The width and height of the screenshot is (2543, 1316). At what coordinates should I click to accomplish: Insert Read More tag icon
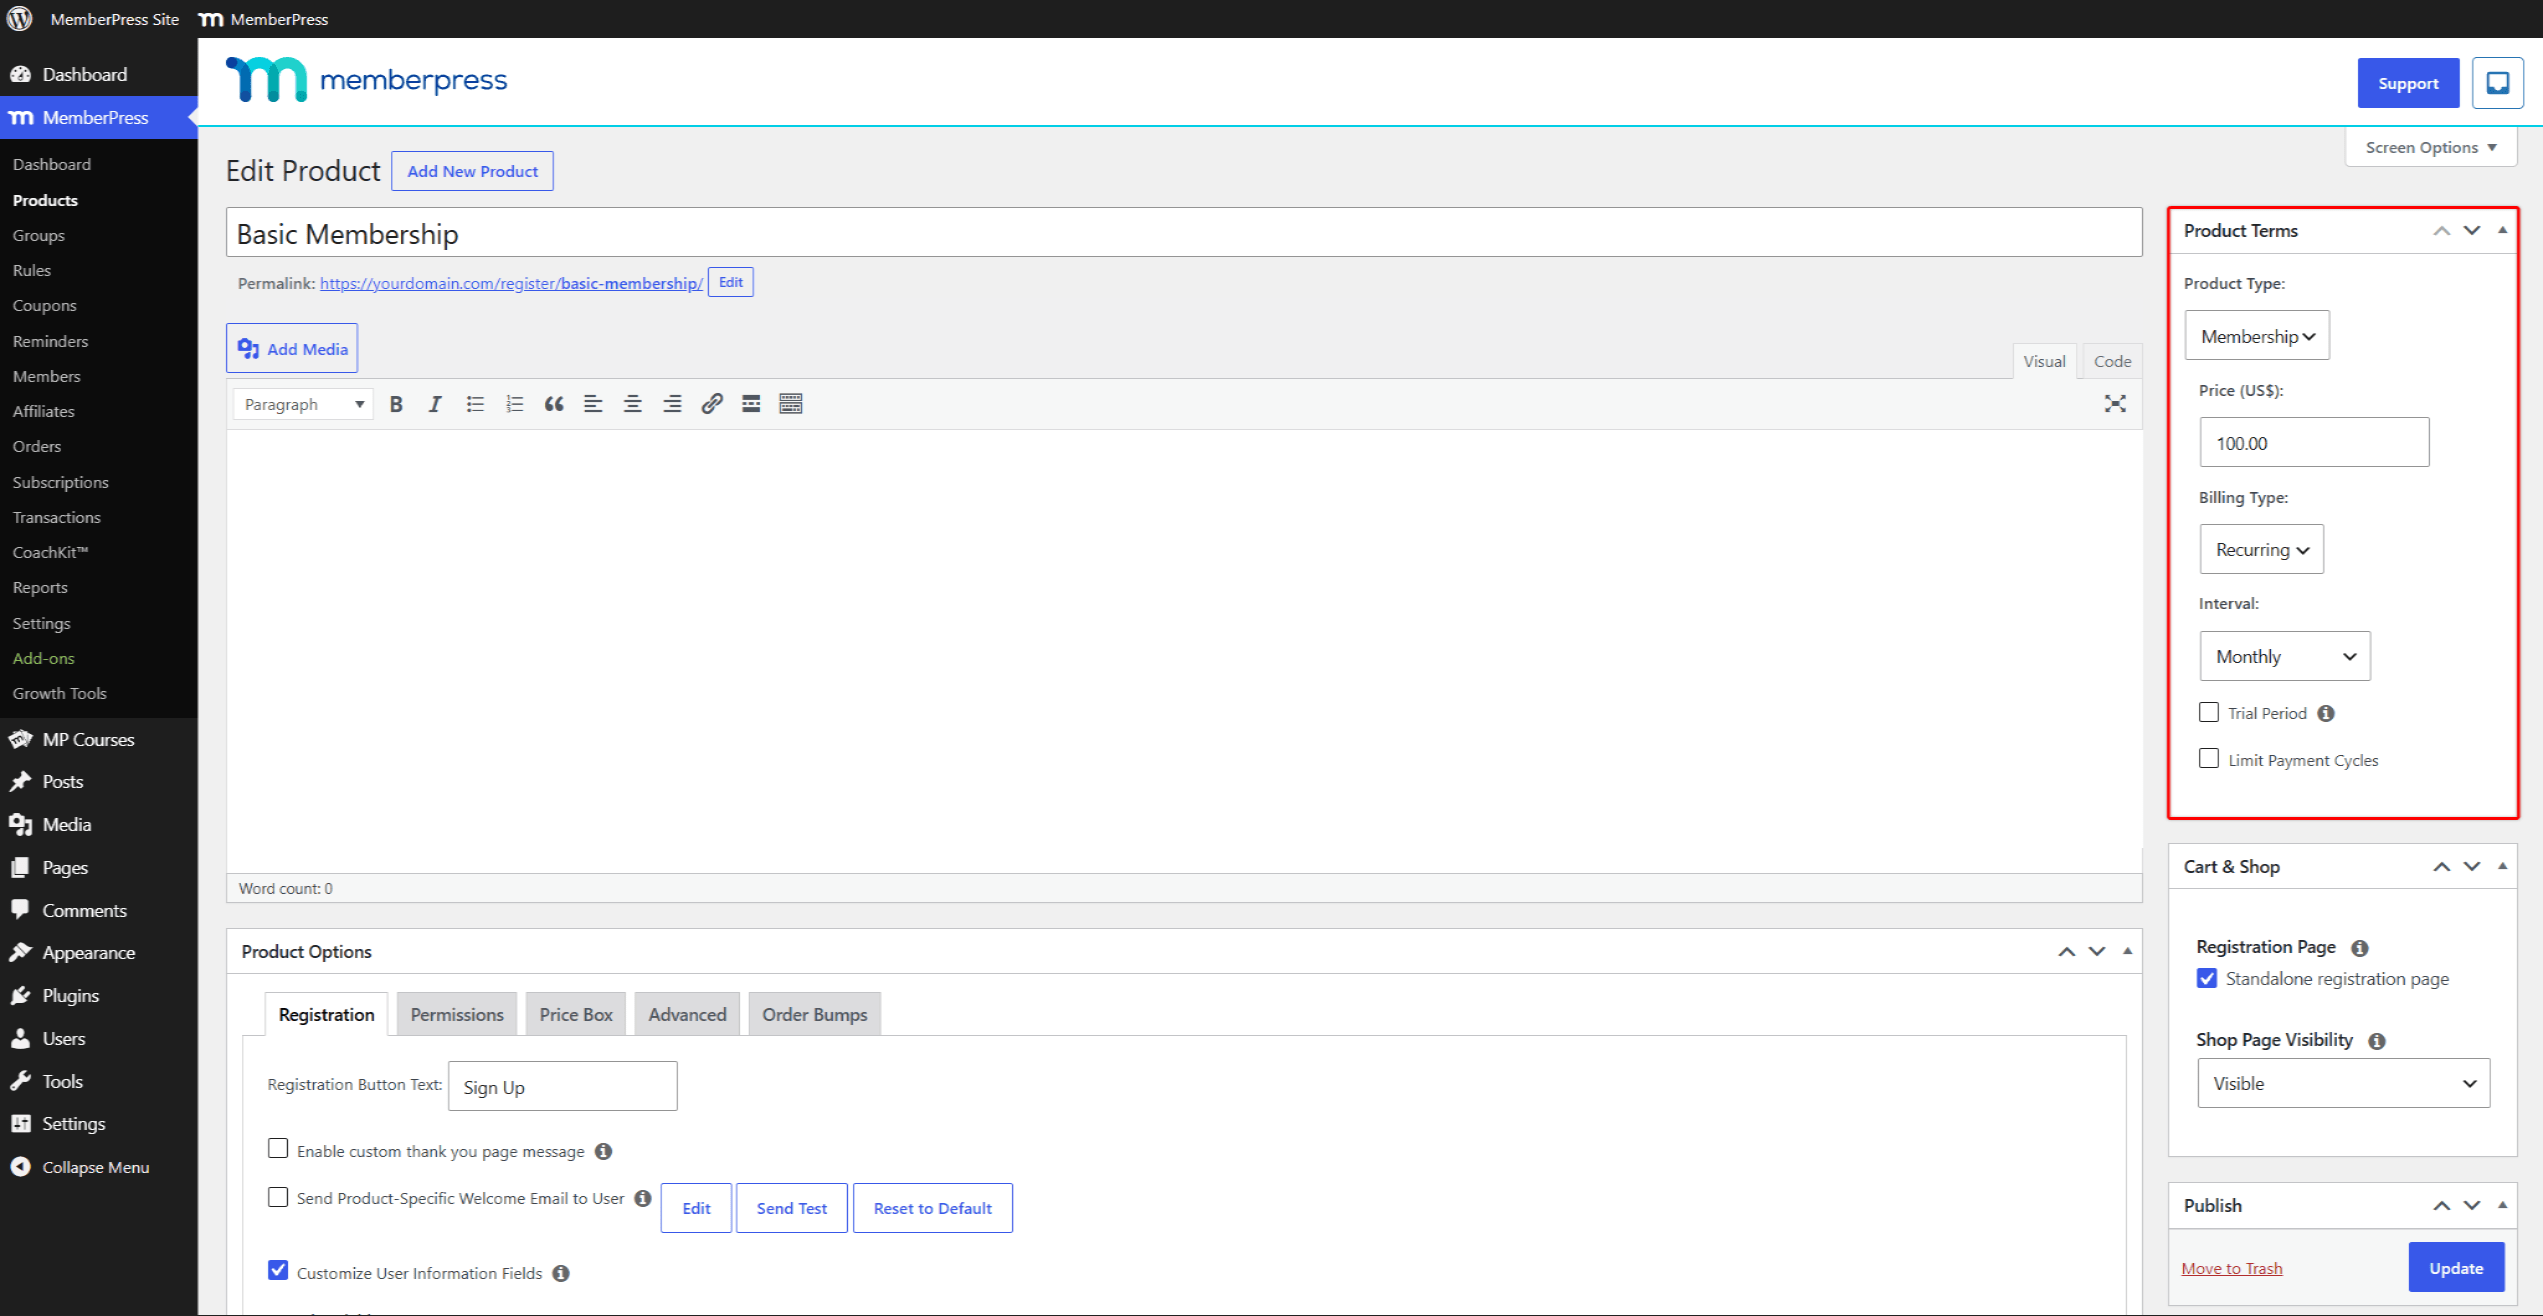click(751, 404)
